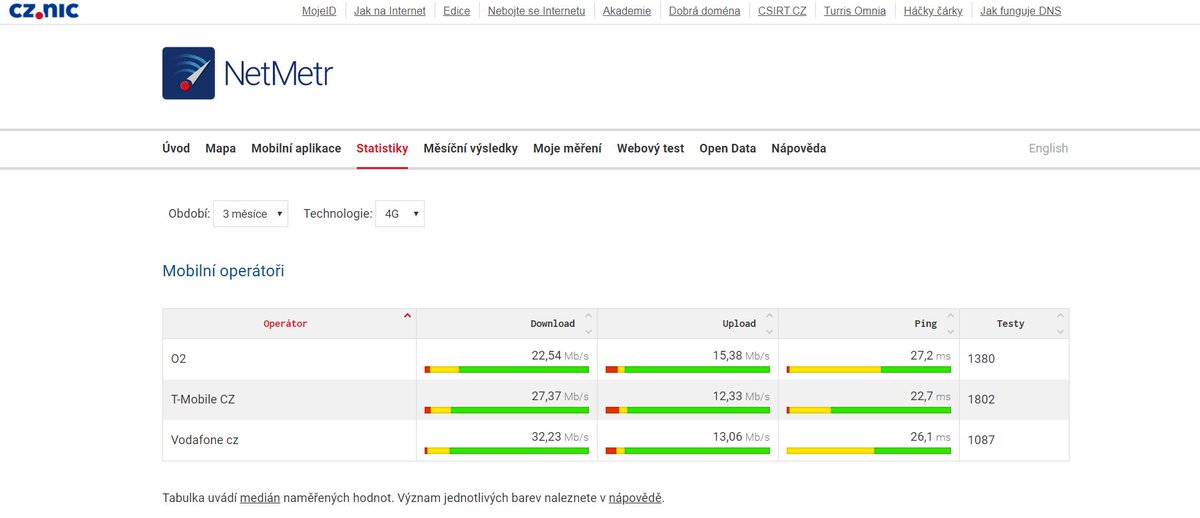Image resolution: width=1200 pixels, height=518 pixels.
Task: Sort table by Ping column
Action: 869,324
